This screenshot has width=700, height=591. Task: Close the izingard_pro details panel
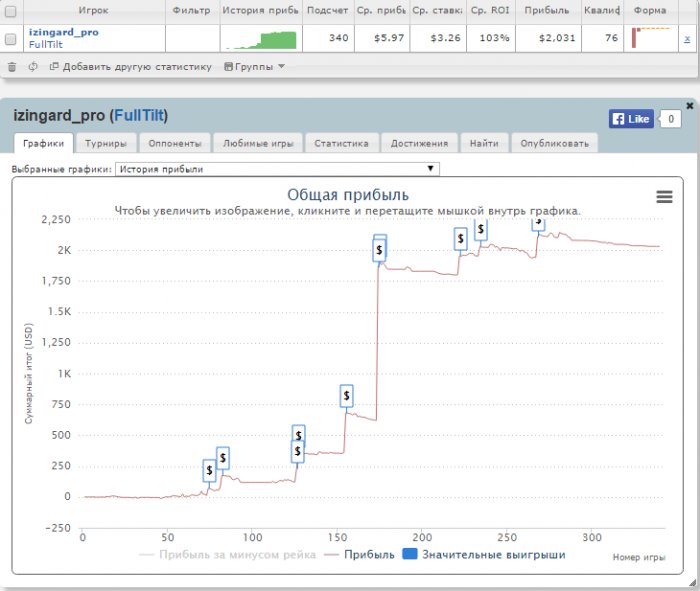tap(690, 106)
